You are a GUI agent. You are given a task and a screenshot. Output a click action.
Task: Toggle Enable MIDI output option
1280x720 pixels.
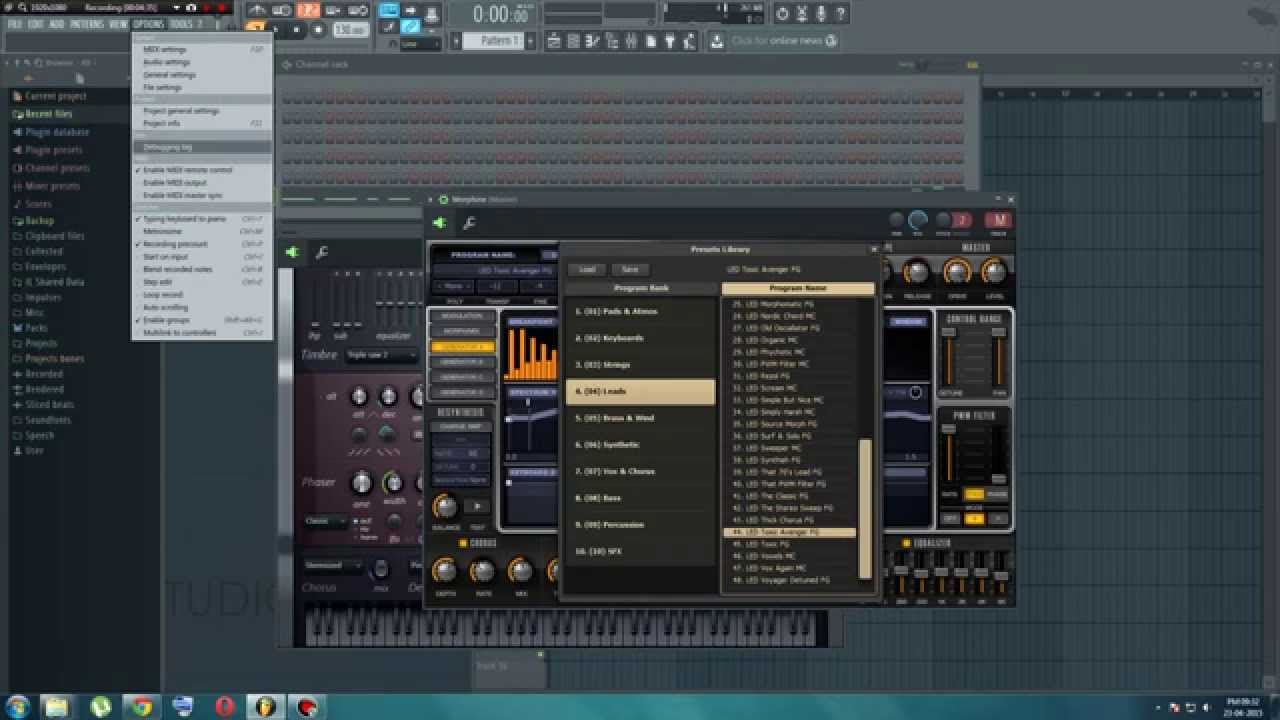pyautogui.click(x=202, y=183)
